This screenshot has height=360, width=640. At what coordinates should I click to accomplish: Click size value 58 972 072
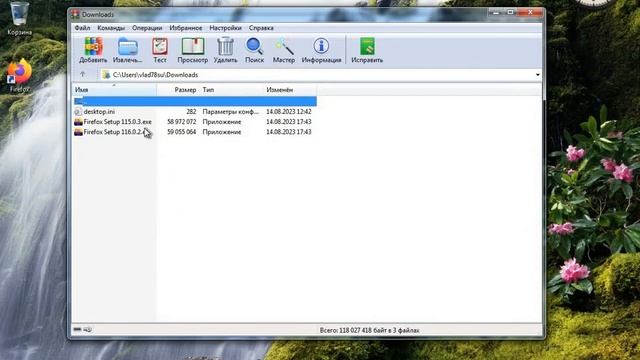point(182,122)
